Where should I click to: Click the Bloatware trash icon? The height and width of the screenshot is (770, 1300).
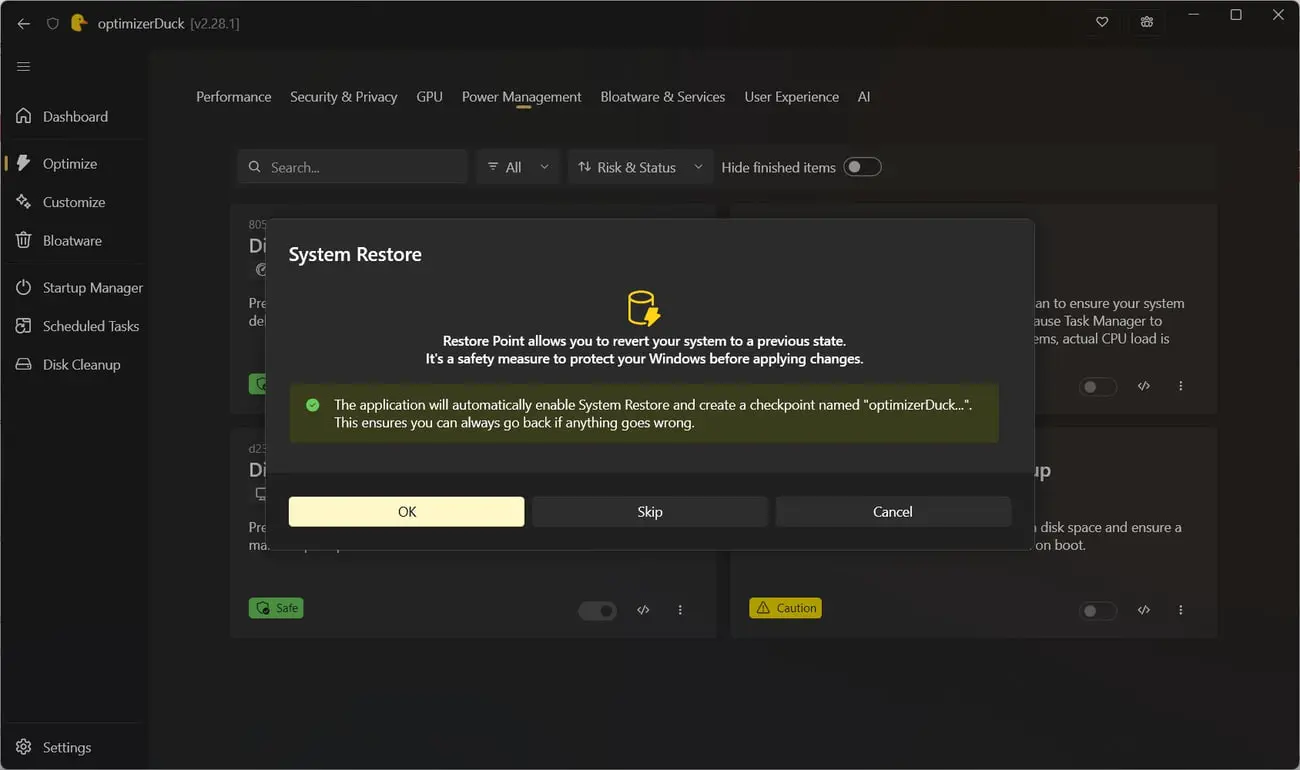click(x=24, y=240)
